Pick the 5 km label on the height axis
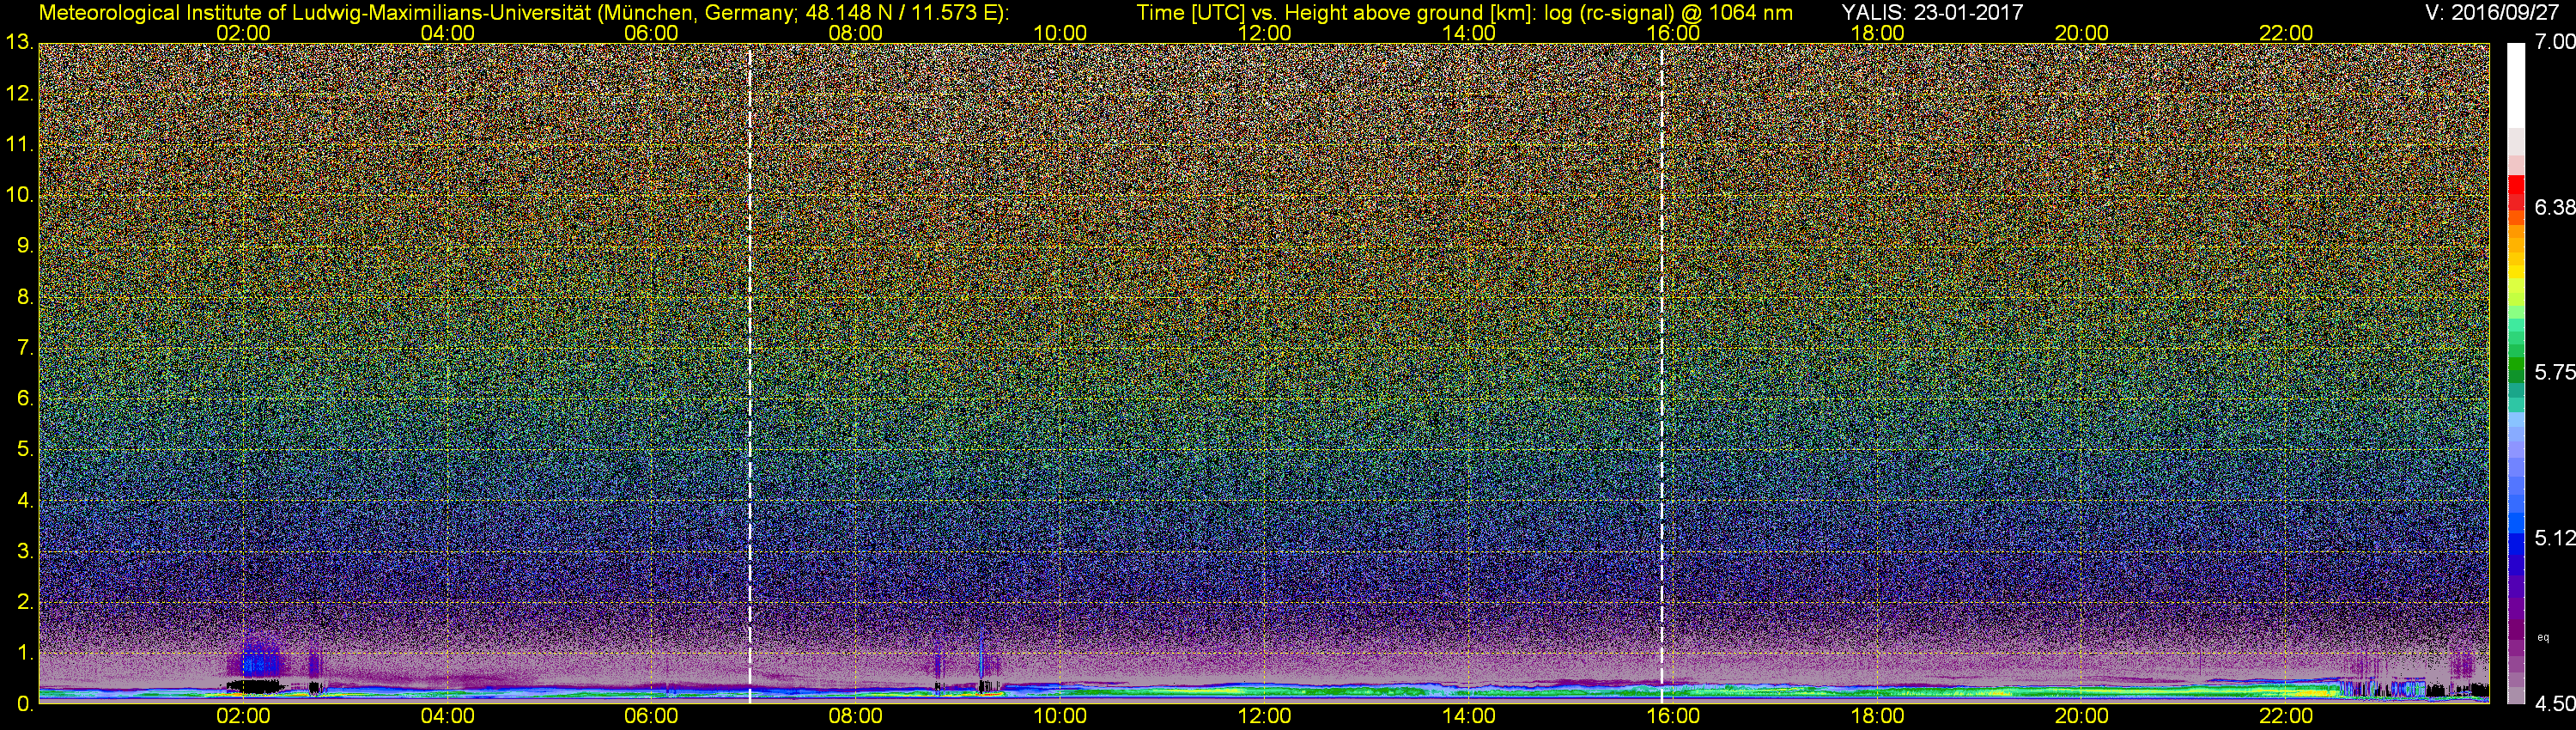The image size is (2576, 730). coord(24,449)
